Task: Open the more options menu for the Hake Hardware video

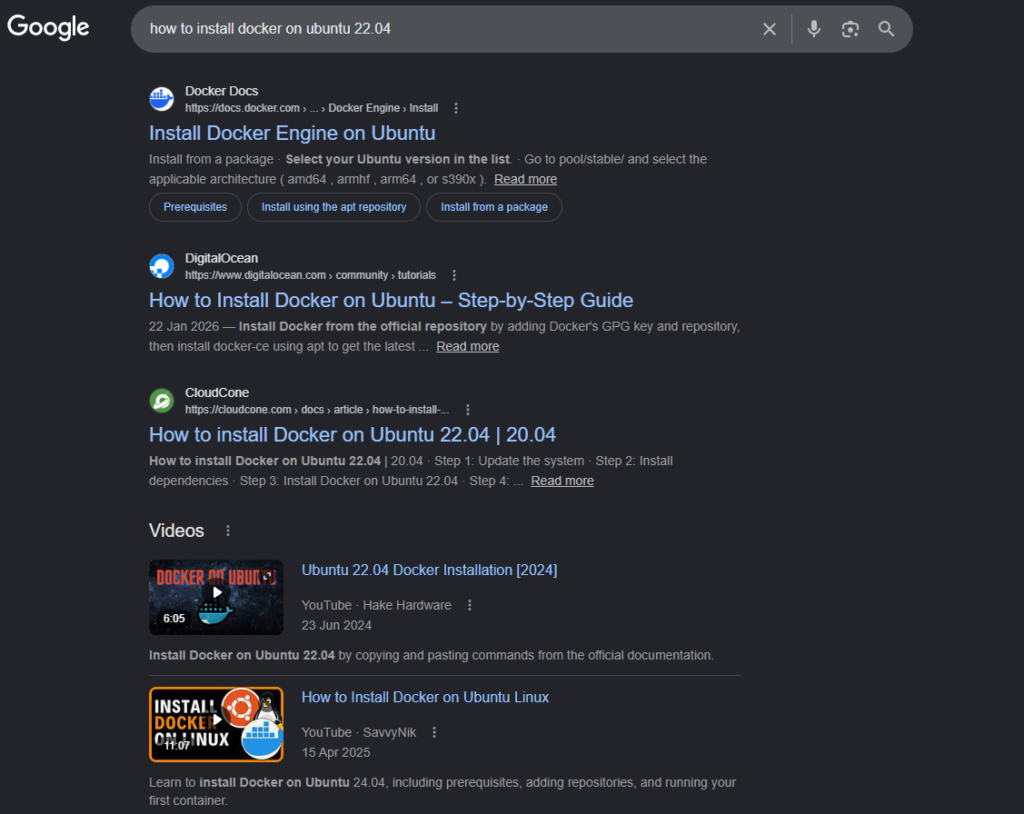Action: pos(470,605)
